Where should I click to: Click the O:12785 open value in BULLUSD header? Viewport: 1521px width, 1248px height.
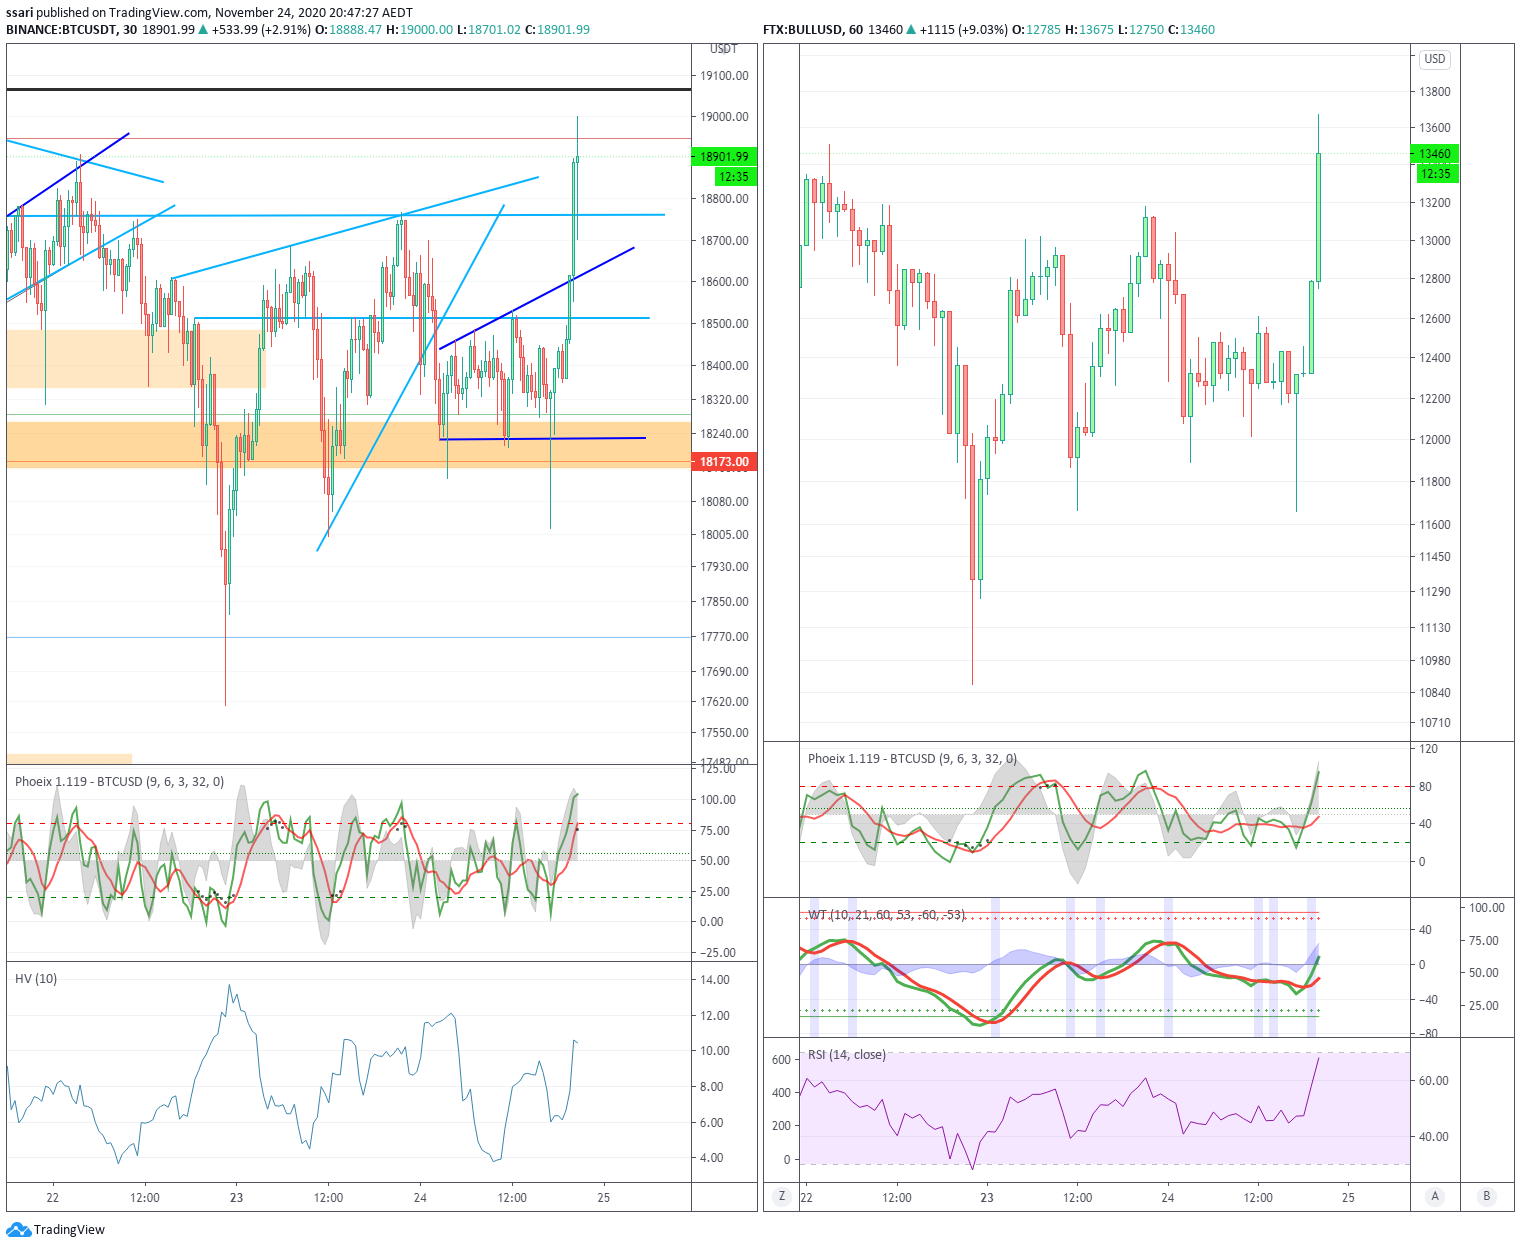(1037, 30)
